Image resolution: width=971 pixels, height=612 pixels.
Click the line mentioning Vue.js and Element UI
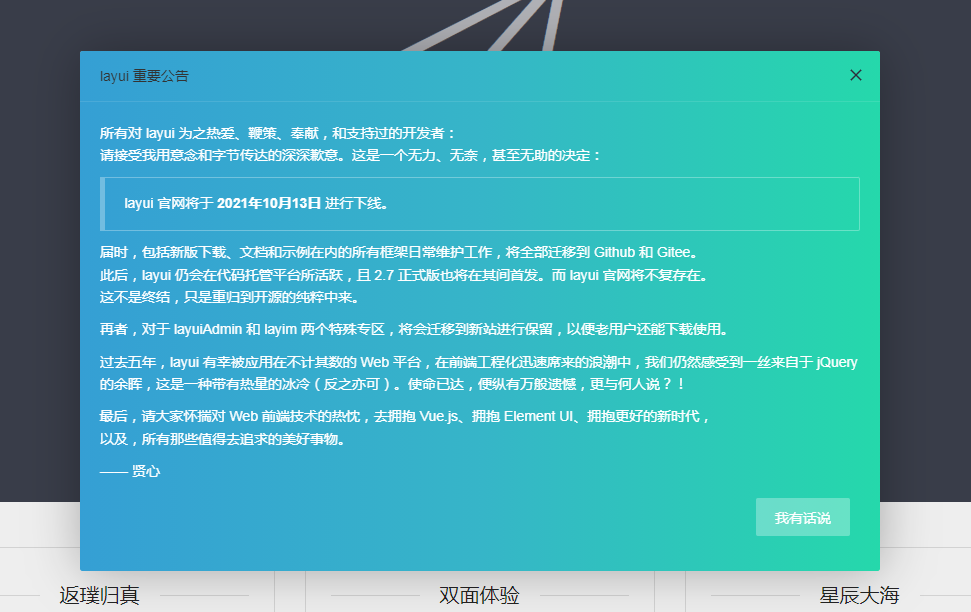(x=404, y=416)
